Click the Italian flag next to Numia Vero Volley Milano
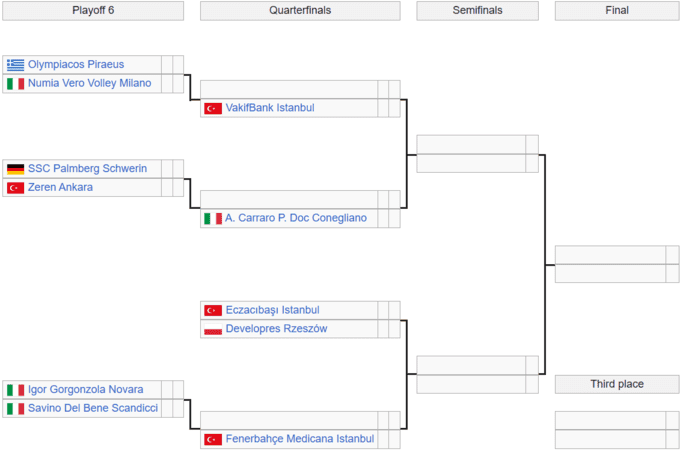This screenshot has width=680, height=452. [15, 84]
